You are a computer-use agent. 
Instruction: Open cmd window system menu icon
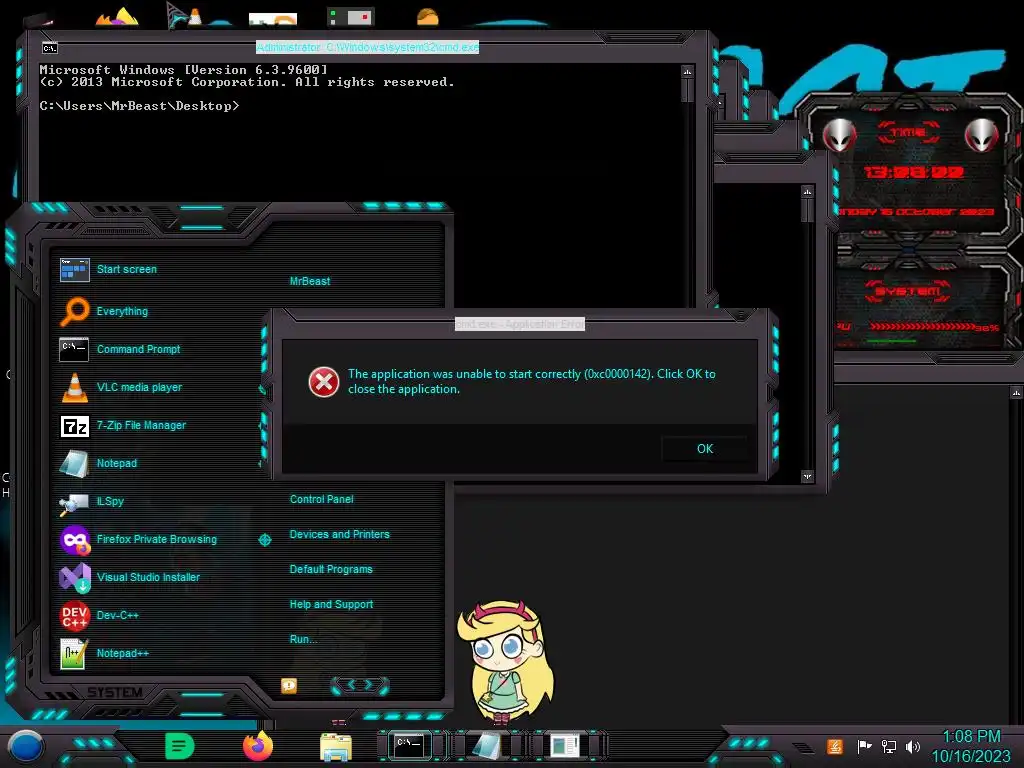point(50,48)
